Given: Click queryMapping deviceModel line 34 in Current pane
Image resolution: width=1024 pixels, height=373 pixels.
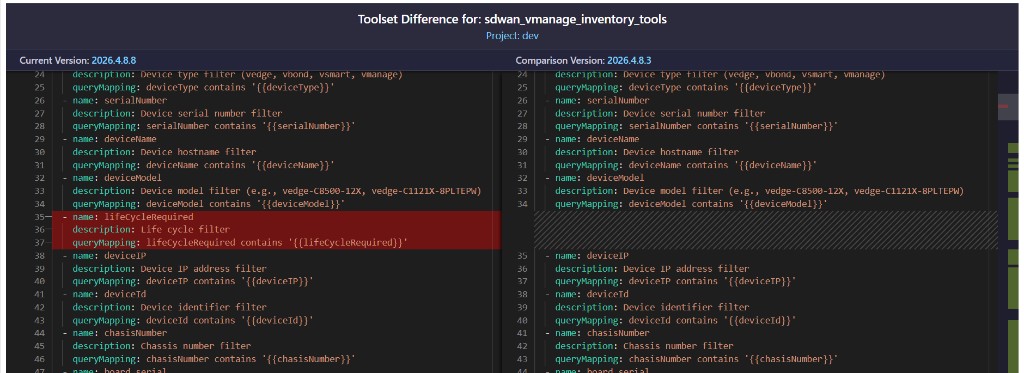Looking at the screenshot, I should (x=209, y=204).
